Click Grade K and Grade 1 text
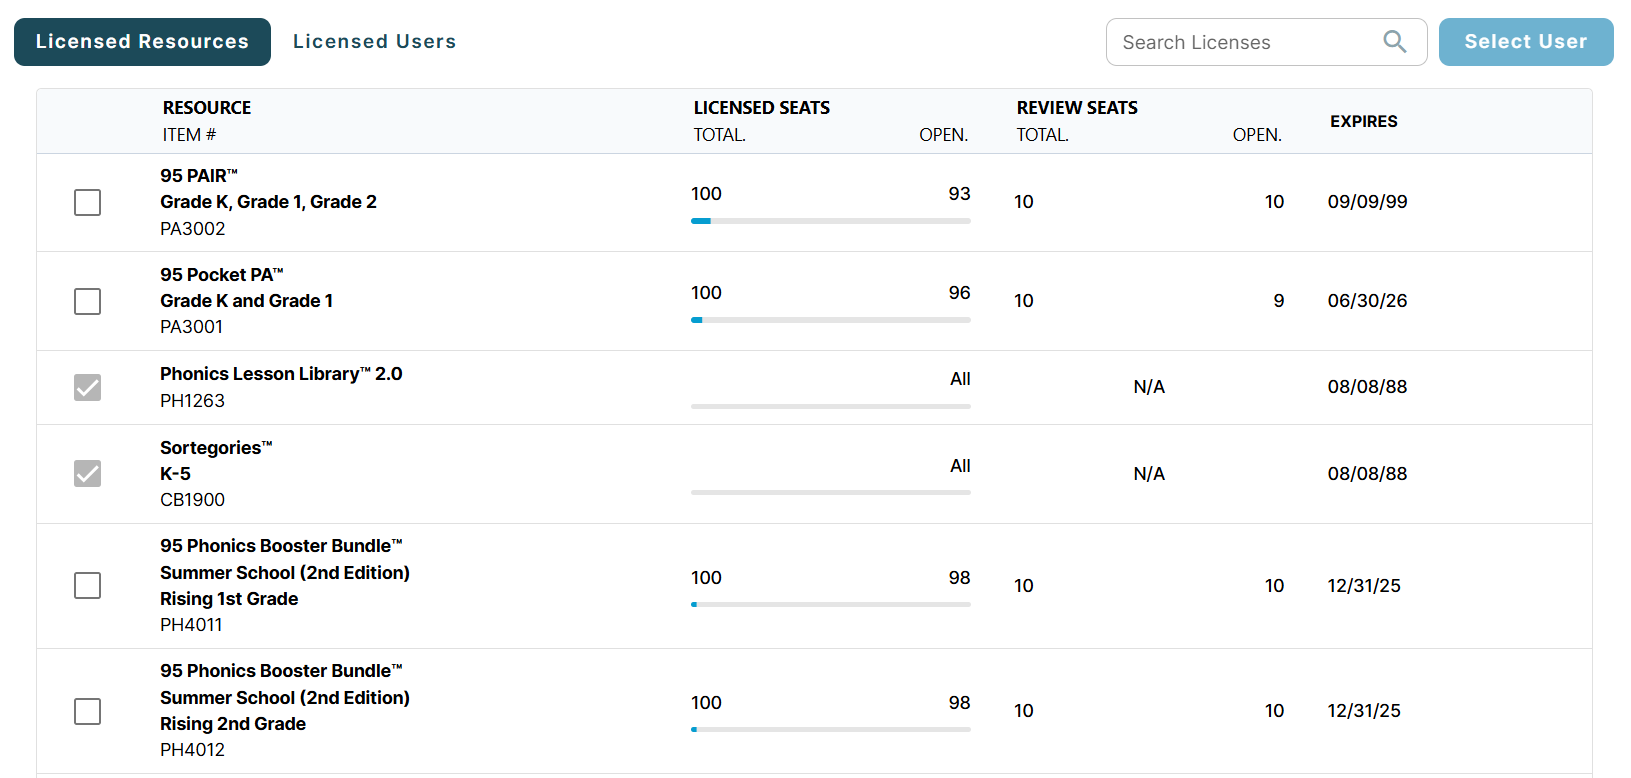Screen dimensions: 1631x778 point(247,301)
